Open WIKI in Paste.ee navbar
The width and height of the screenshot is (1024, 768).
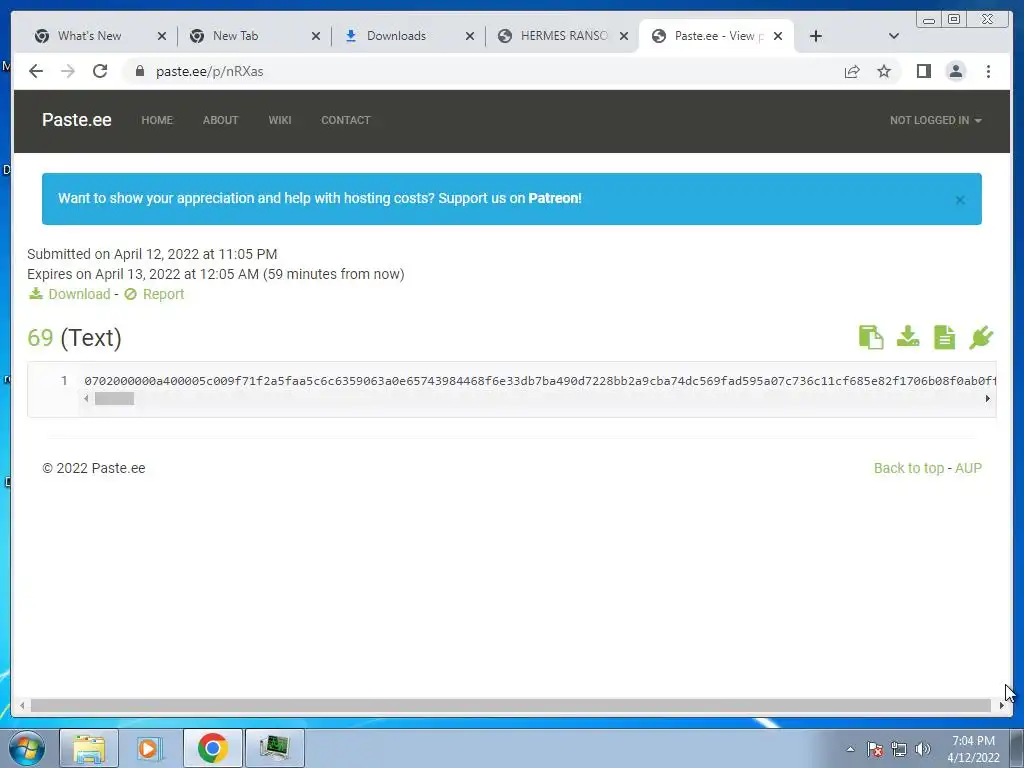280,120
